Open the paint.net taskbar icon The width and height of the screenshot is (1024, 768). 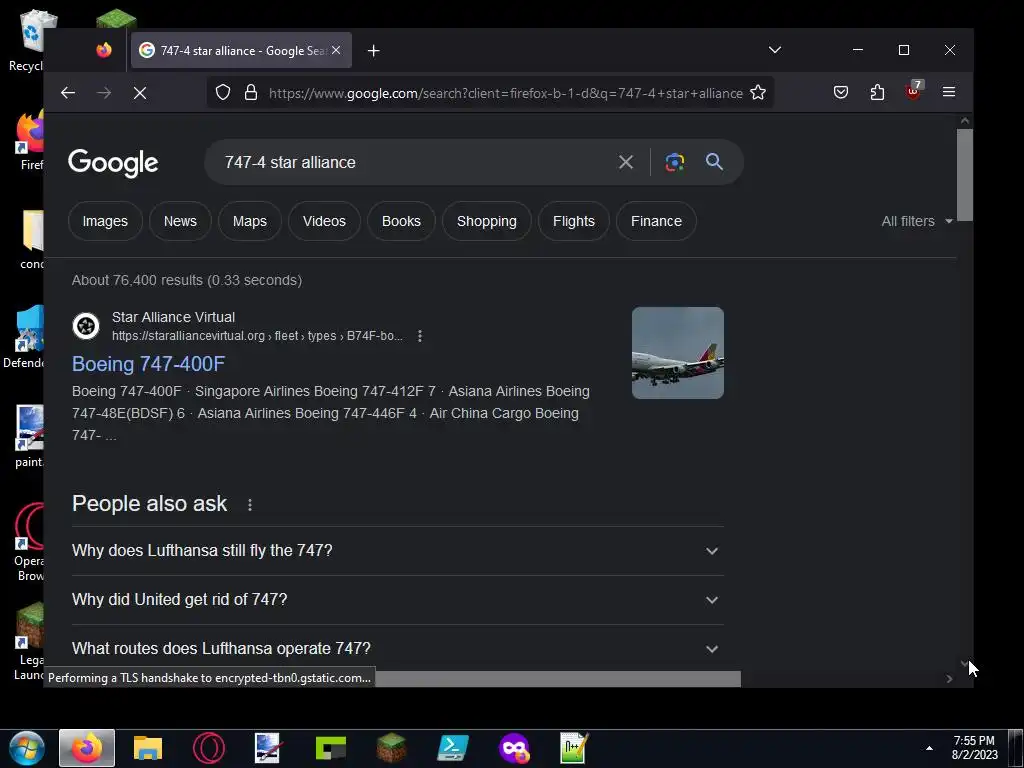click(267, 748)
